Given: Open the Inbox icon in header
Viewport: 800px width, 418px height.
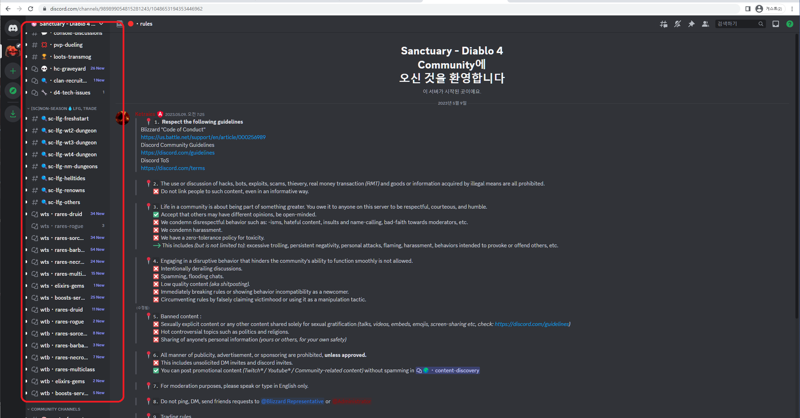Looking at the screenshot, I should (776, 24).
